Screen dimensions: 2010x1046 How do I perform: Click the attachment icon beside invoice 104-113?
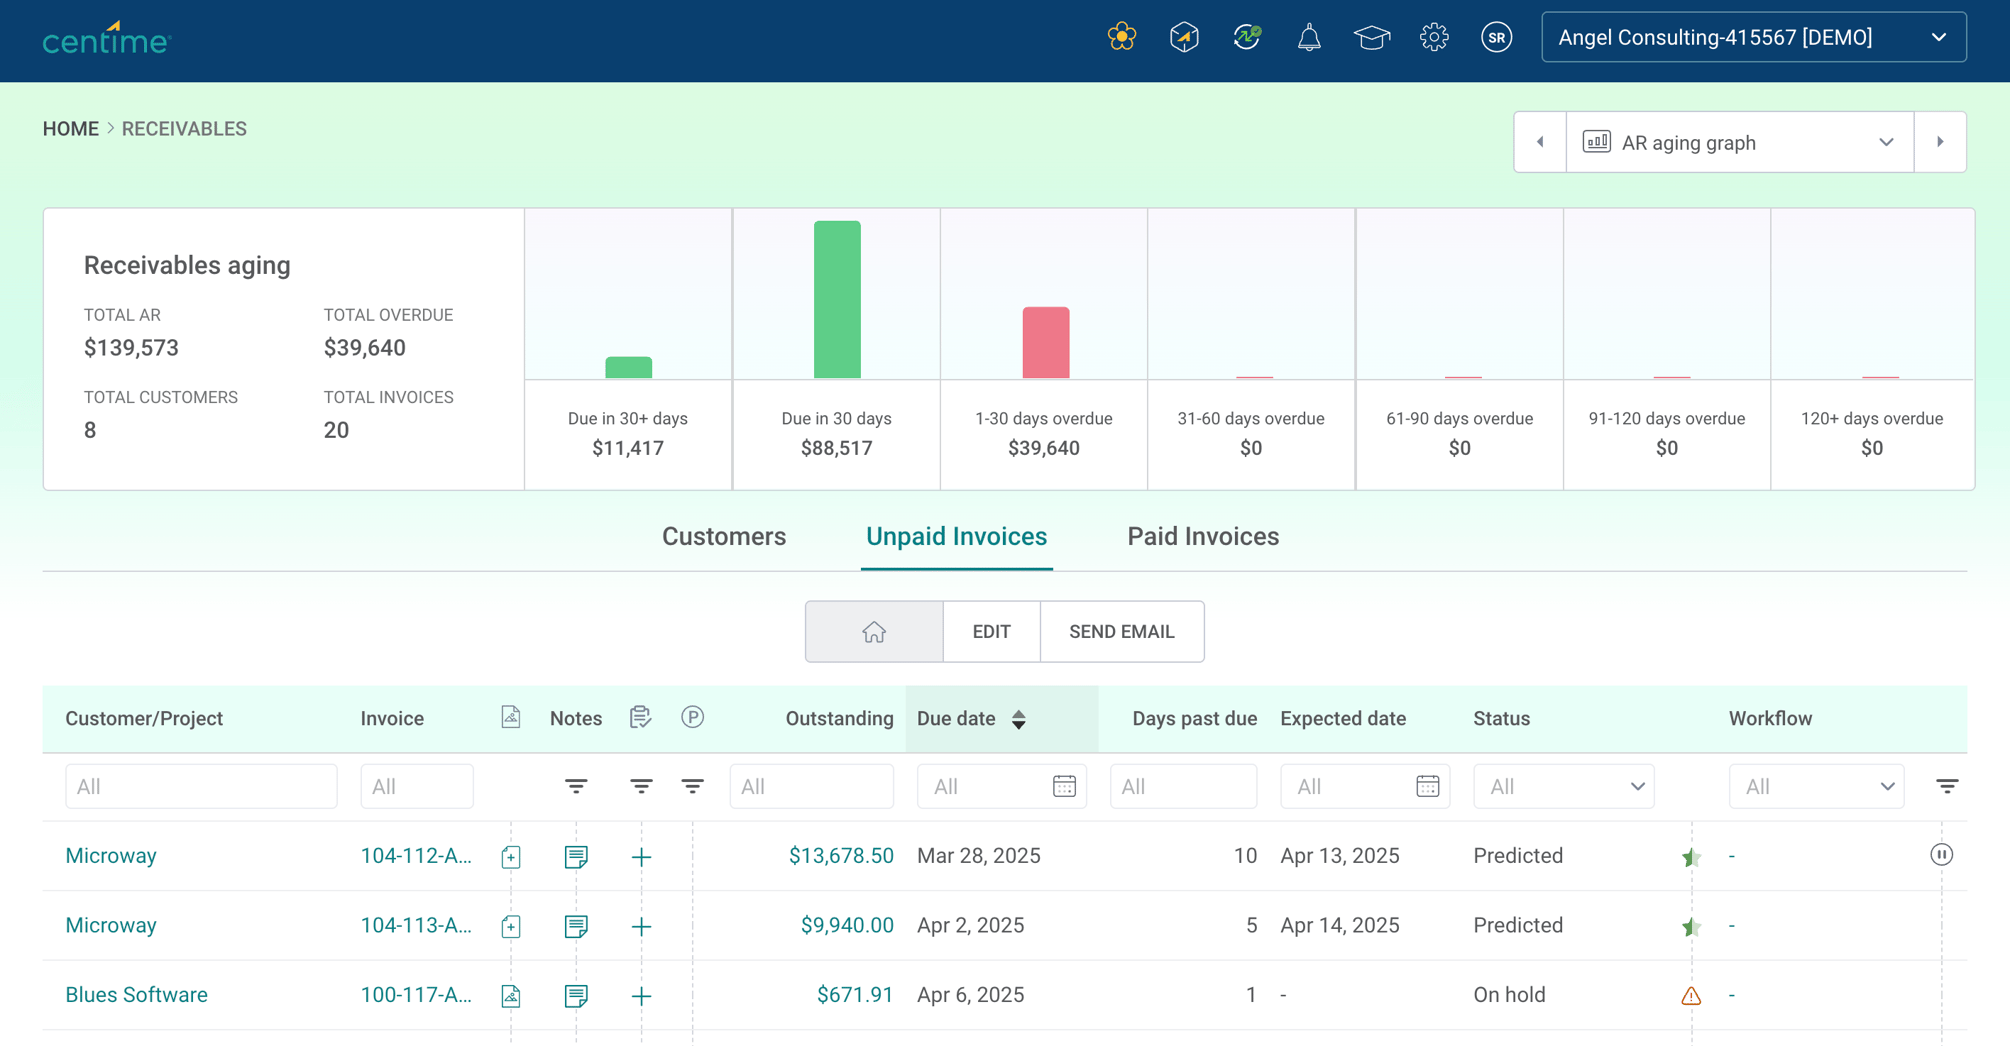[510, 926]
